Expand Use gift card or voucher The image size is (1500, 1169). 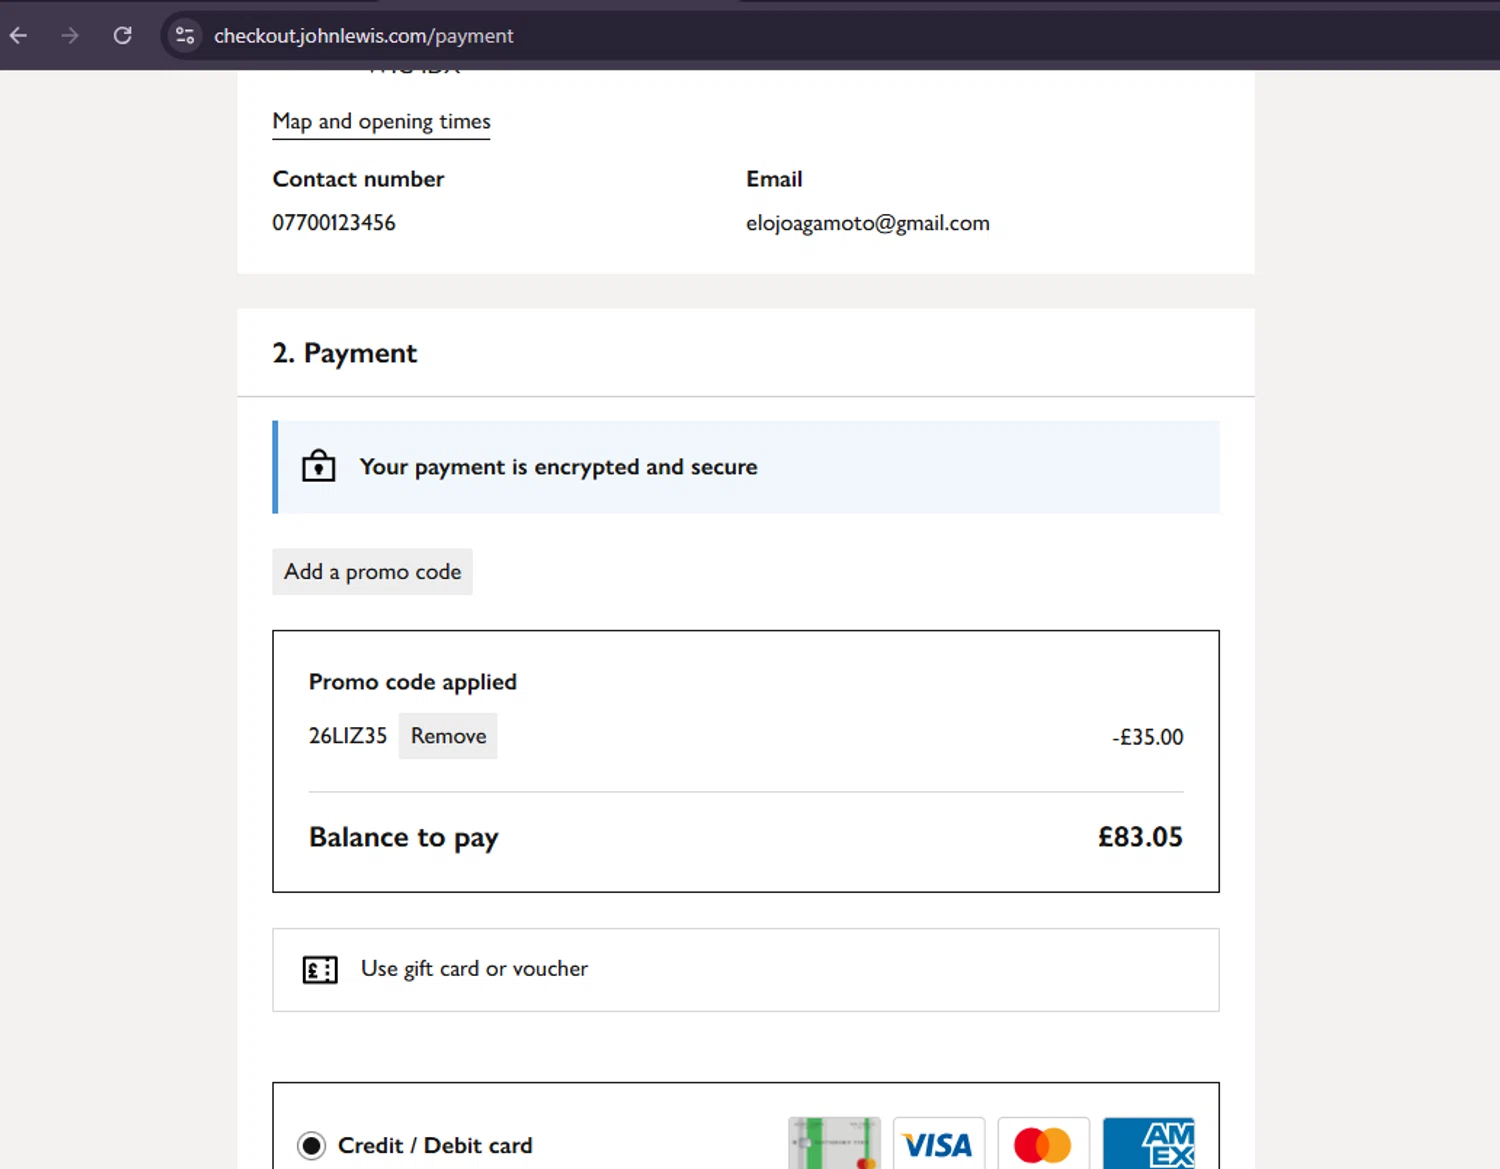(x=746, y=970)
